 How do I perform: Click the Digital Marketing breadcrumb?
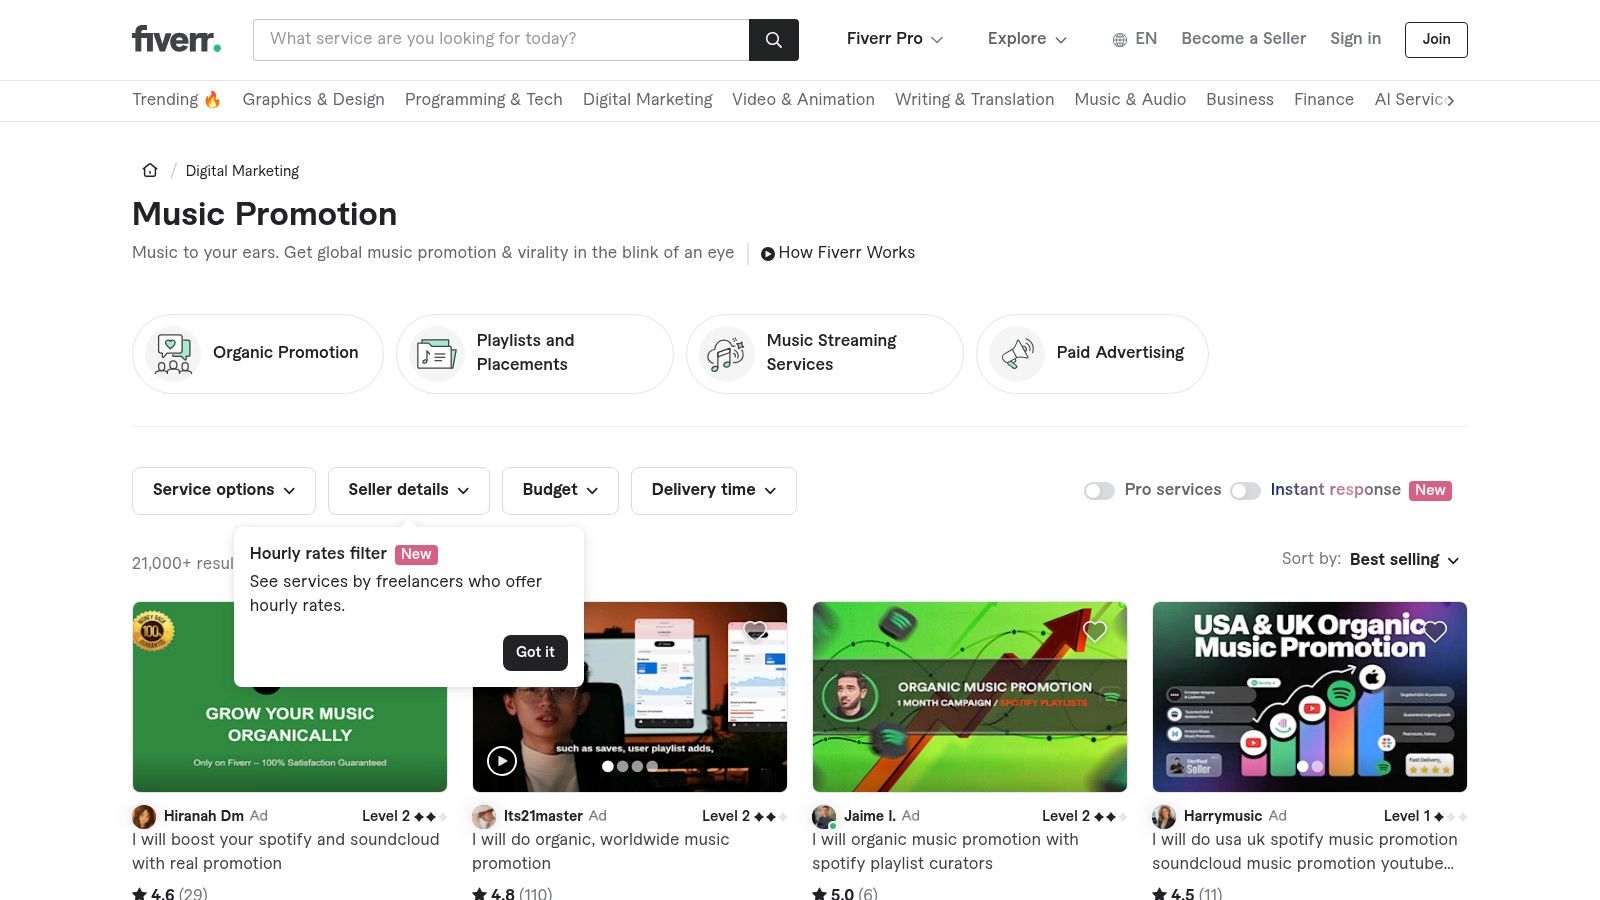[x=242, y=171]
